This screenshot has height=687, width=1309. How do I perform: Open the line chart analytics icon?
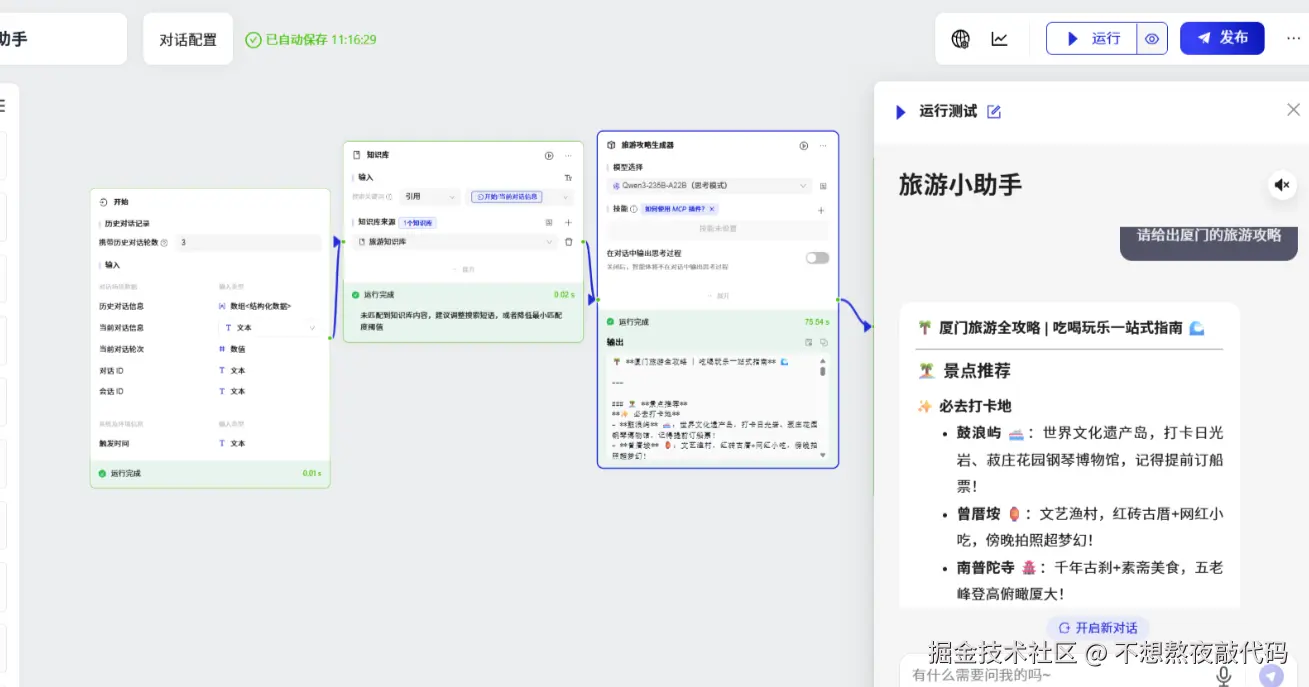999,39
